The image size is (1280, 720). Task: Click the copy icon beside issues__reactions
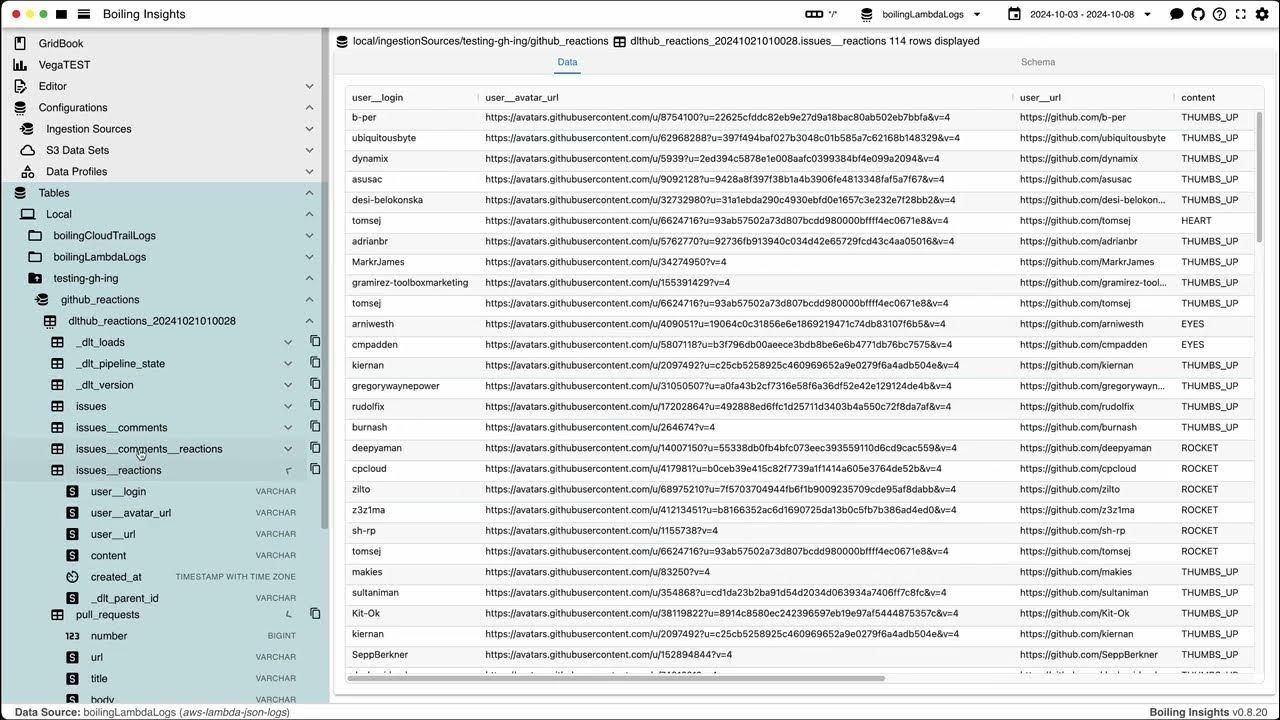pyautogui.click(x=314, y=470)
